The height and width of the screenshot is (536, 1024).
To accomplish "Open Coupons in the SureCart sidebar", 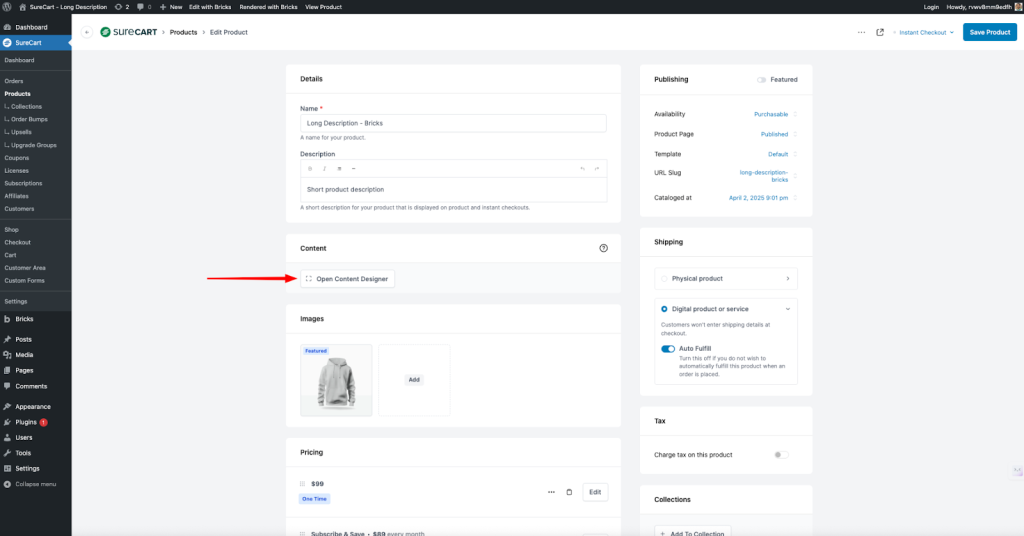I will [x=17, y=158].
